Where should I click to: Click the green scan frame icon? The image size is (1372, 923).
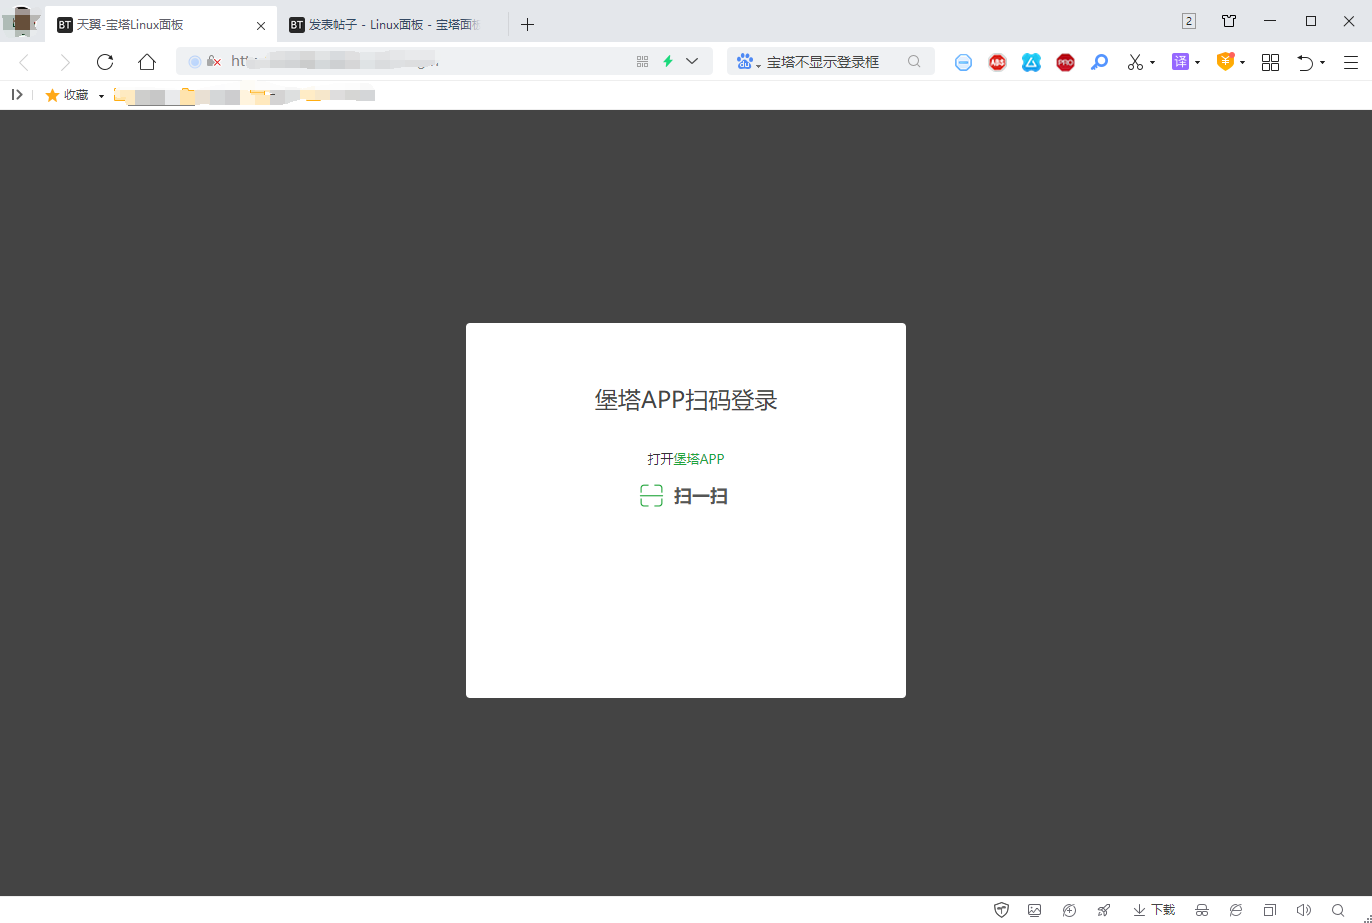coord(652,496)
